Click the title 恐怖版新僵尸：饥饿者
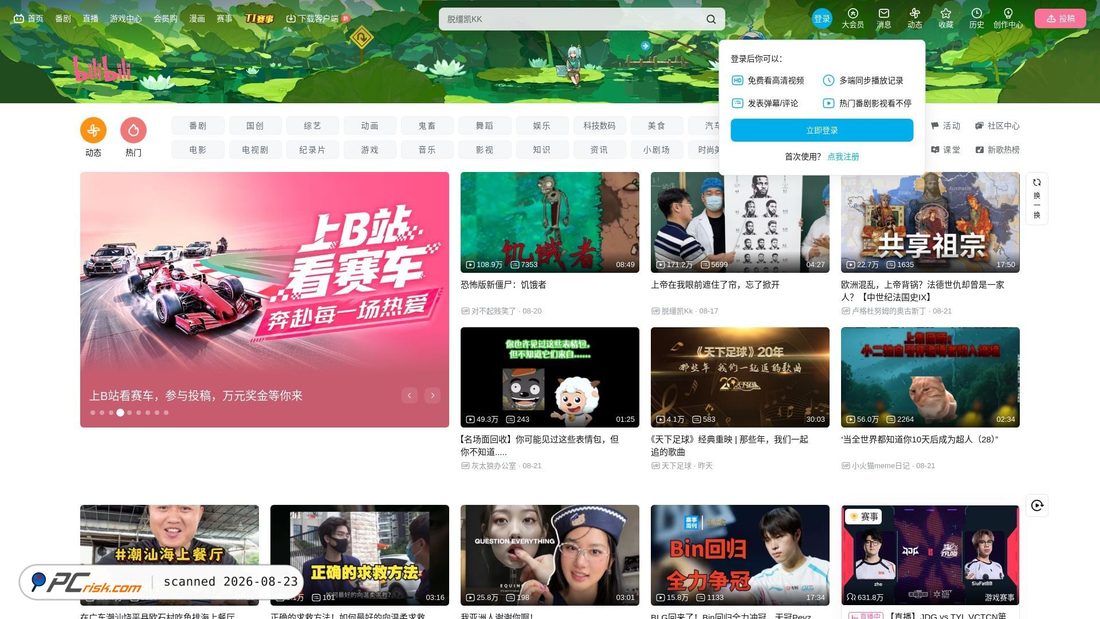 click(x=504, y=285)
